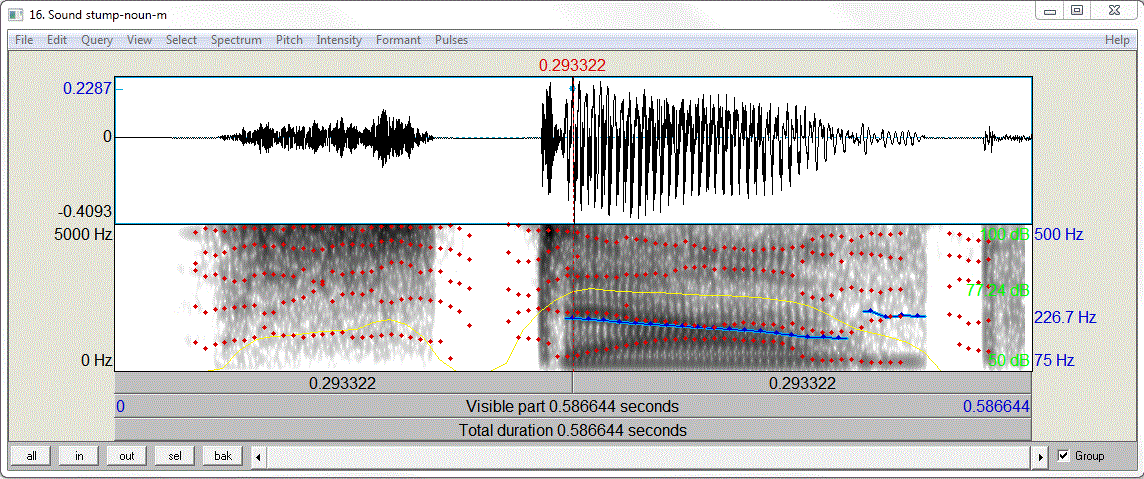Open the Select menu
This screenshot has width=1144, height=479.
tap(182, 40)
